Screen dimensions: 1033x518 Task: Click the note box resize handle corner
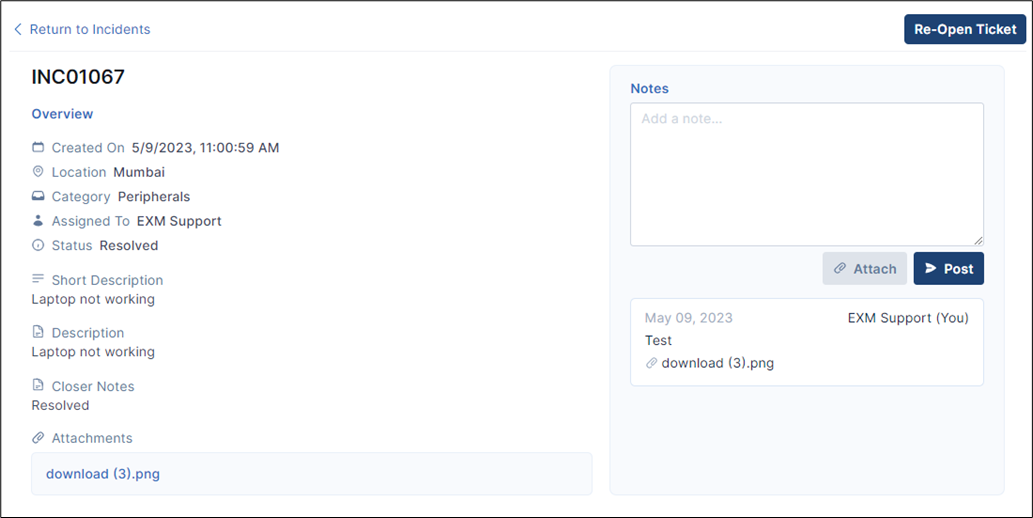pos(978,241)
